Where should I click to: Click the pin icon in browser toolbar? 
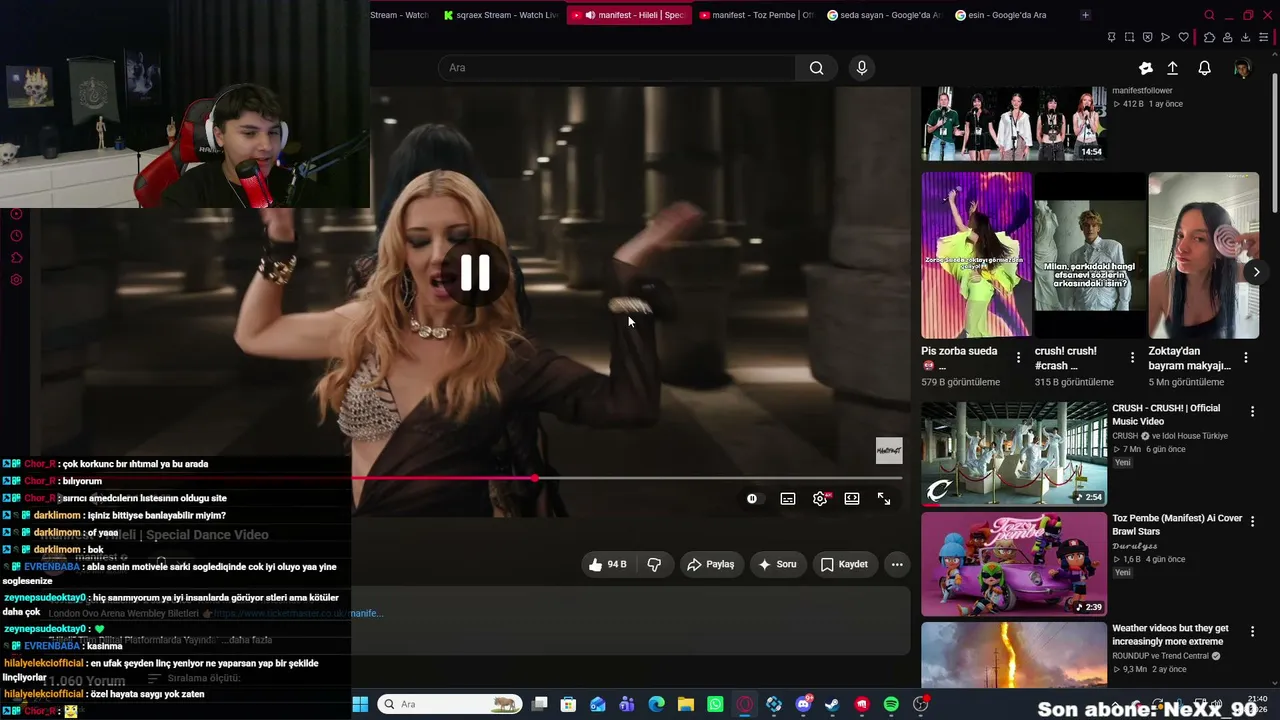point(1111,37)
